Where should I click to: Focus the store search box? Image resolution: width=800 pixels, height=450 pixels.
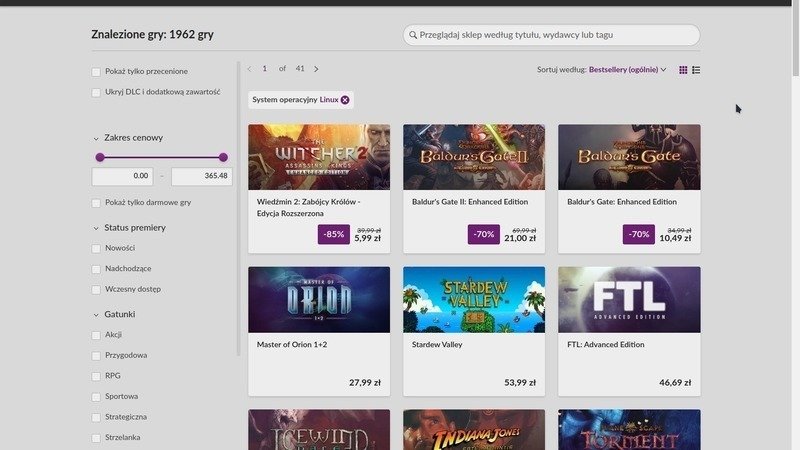click(x=552, y=35)
